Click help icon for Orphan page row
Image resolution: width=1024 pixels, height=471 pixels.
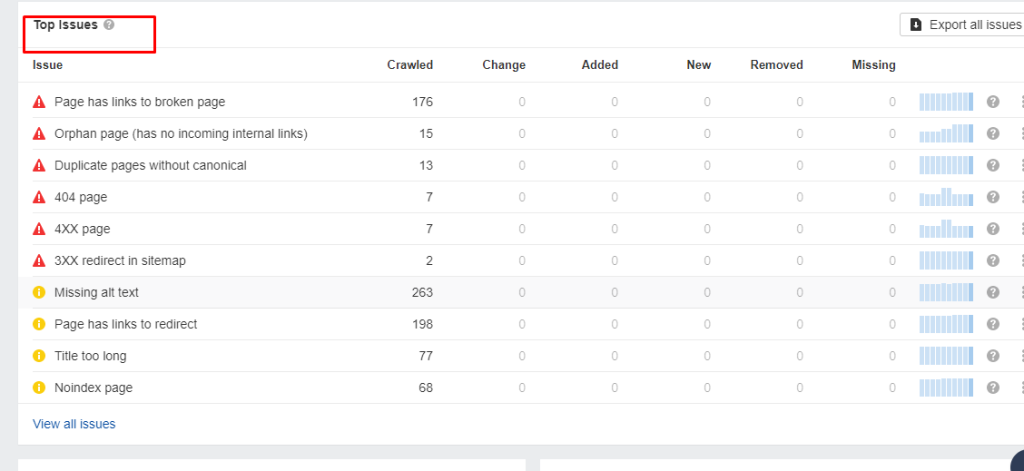993,133
